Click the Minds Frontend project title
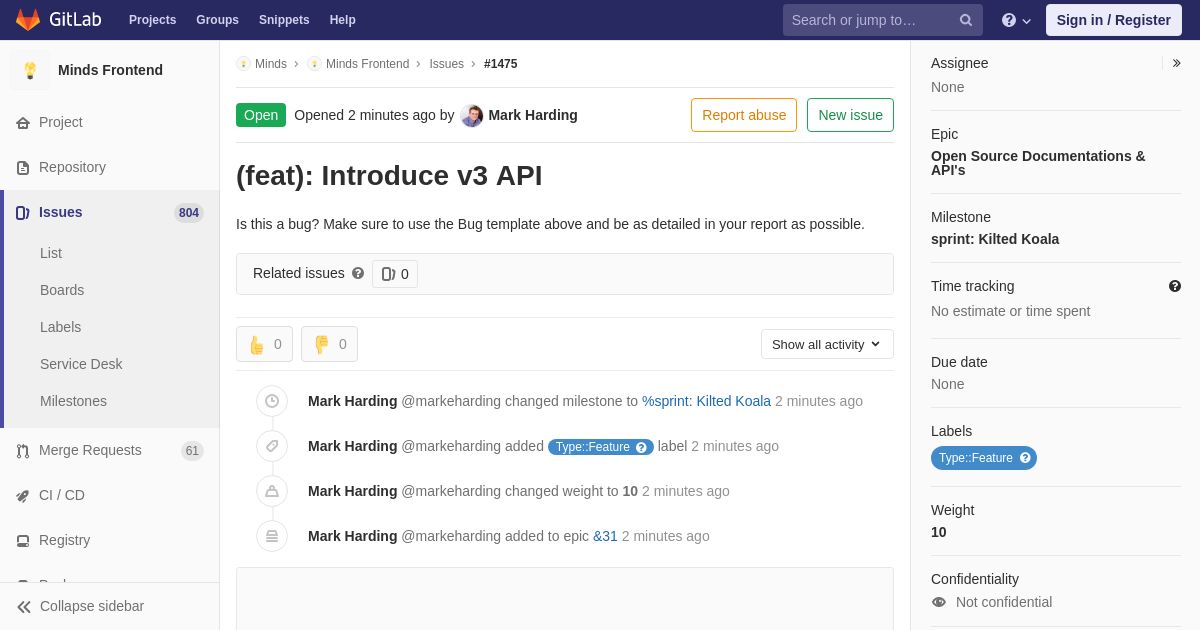 [110, 70]
